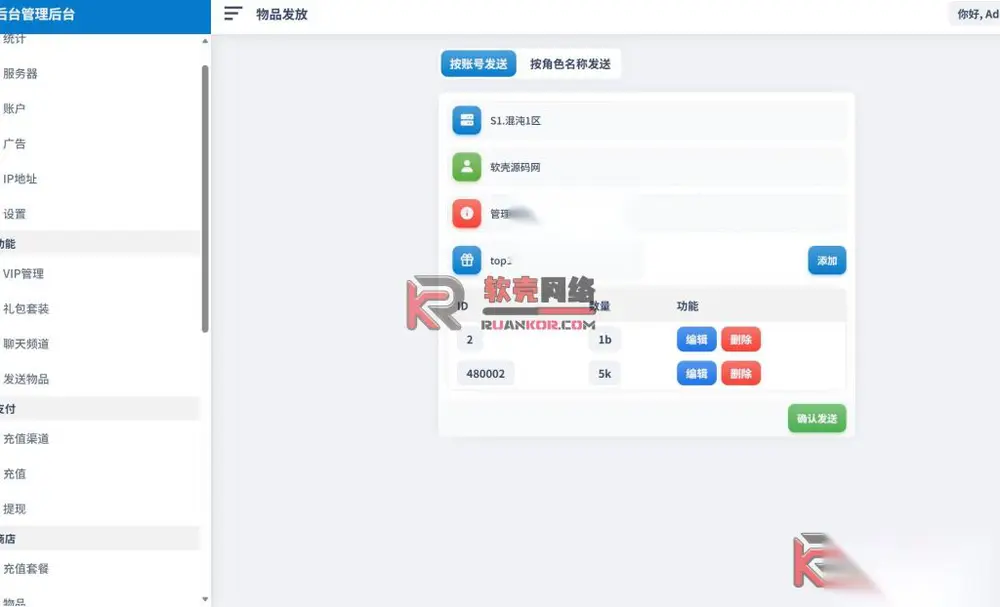Click the sidebar scrollbar thumb
Image resolution: width=1000 pixels, height=607 pixels.
[205, 198]
